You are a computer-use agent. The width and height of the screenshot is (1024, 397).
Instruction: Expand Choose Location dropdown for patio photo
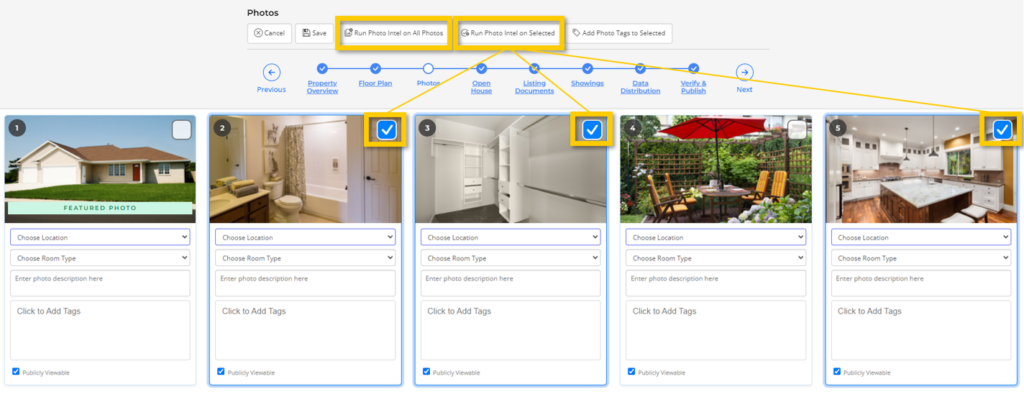pyautogui.click(x=716, y=238)
